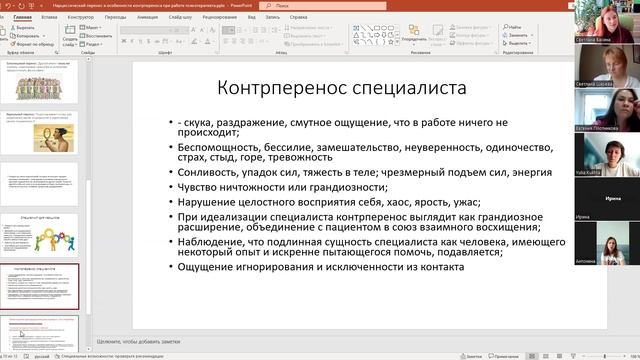This screenshot has height=360, width=640.
Task: Switch to Reading view icon
Action: (560, 356)
